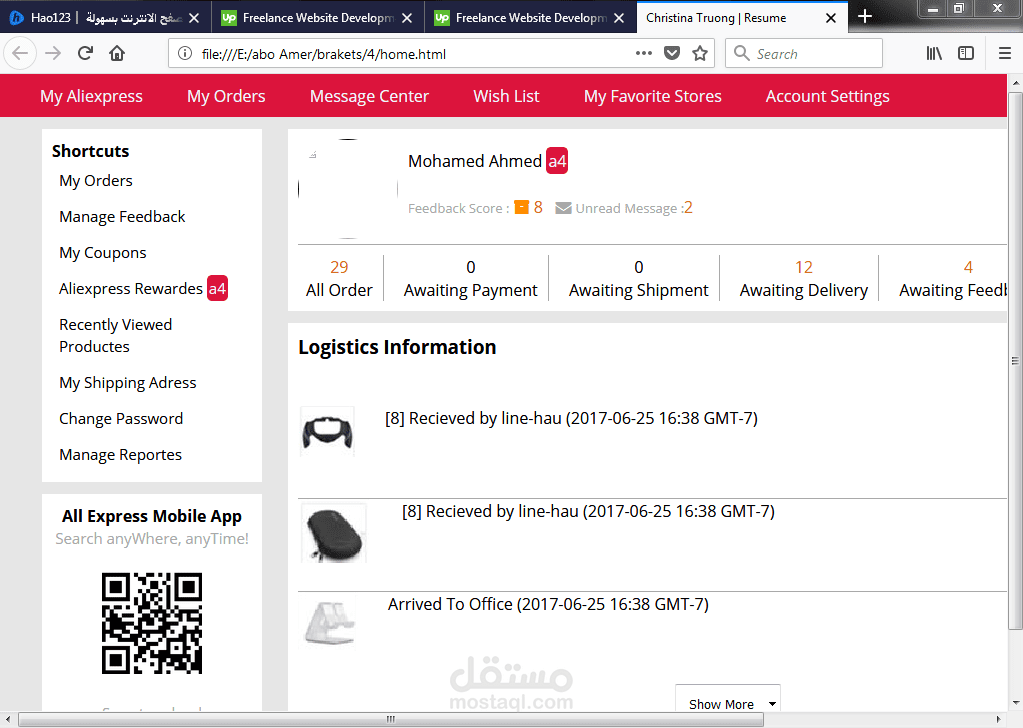The image size is (1023, 728).
Task: Open a new tab with plus icon
Action: click(865, 16)
